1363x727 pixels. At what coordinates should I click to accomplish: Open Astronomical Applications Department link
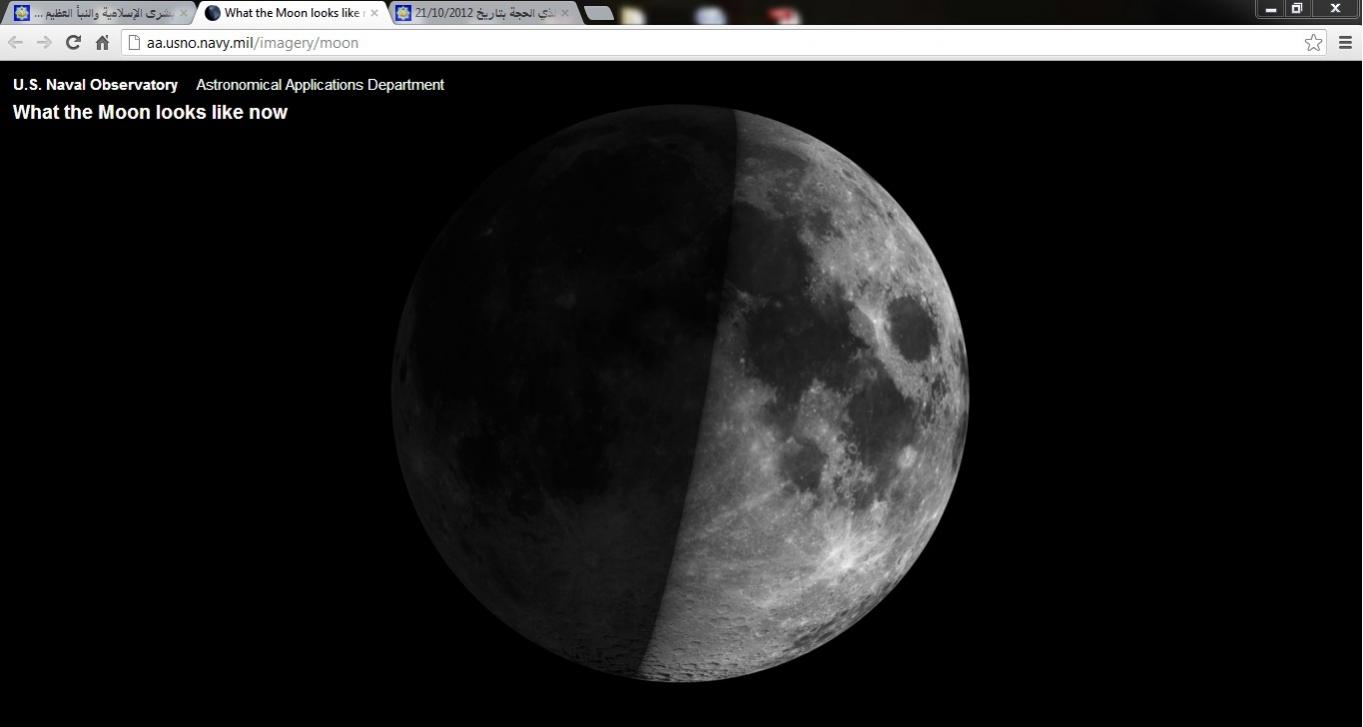[320, 85]
